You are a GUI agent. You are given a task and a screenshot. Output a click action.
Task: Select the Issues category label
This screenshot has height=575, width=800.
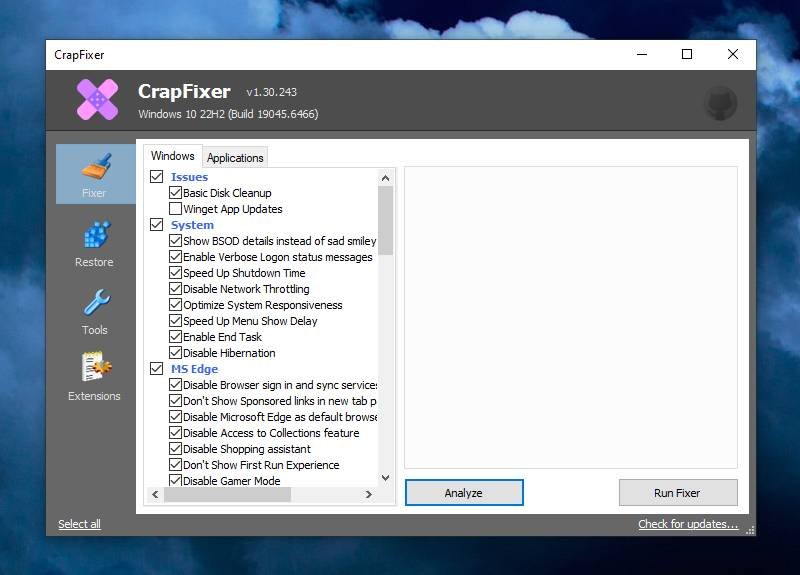click(189, 177)
